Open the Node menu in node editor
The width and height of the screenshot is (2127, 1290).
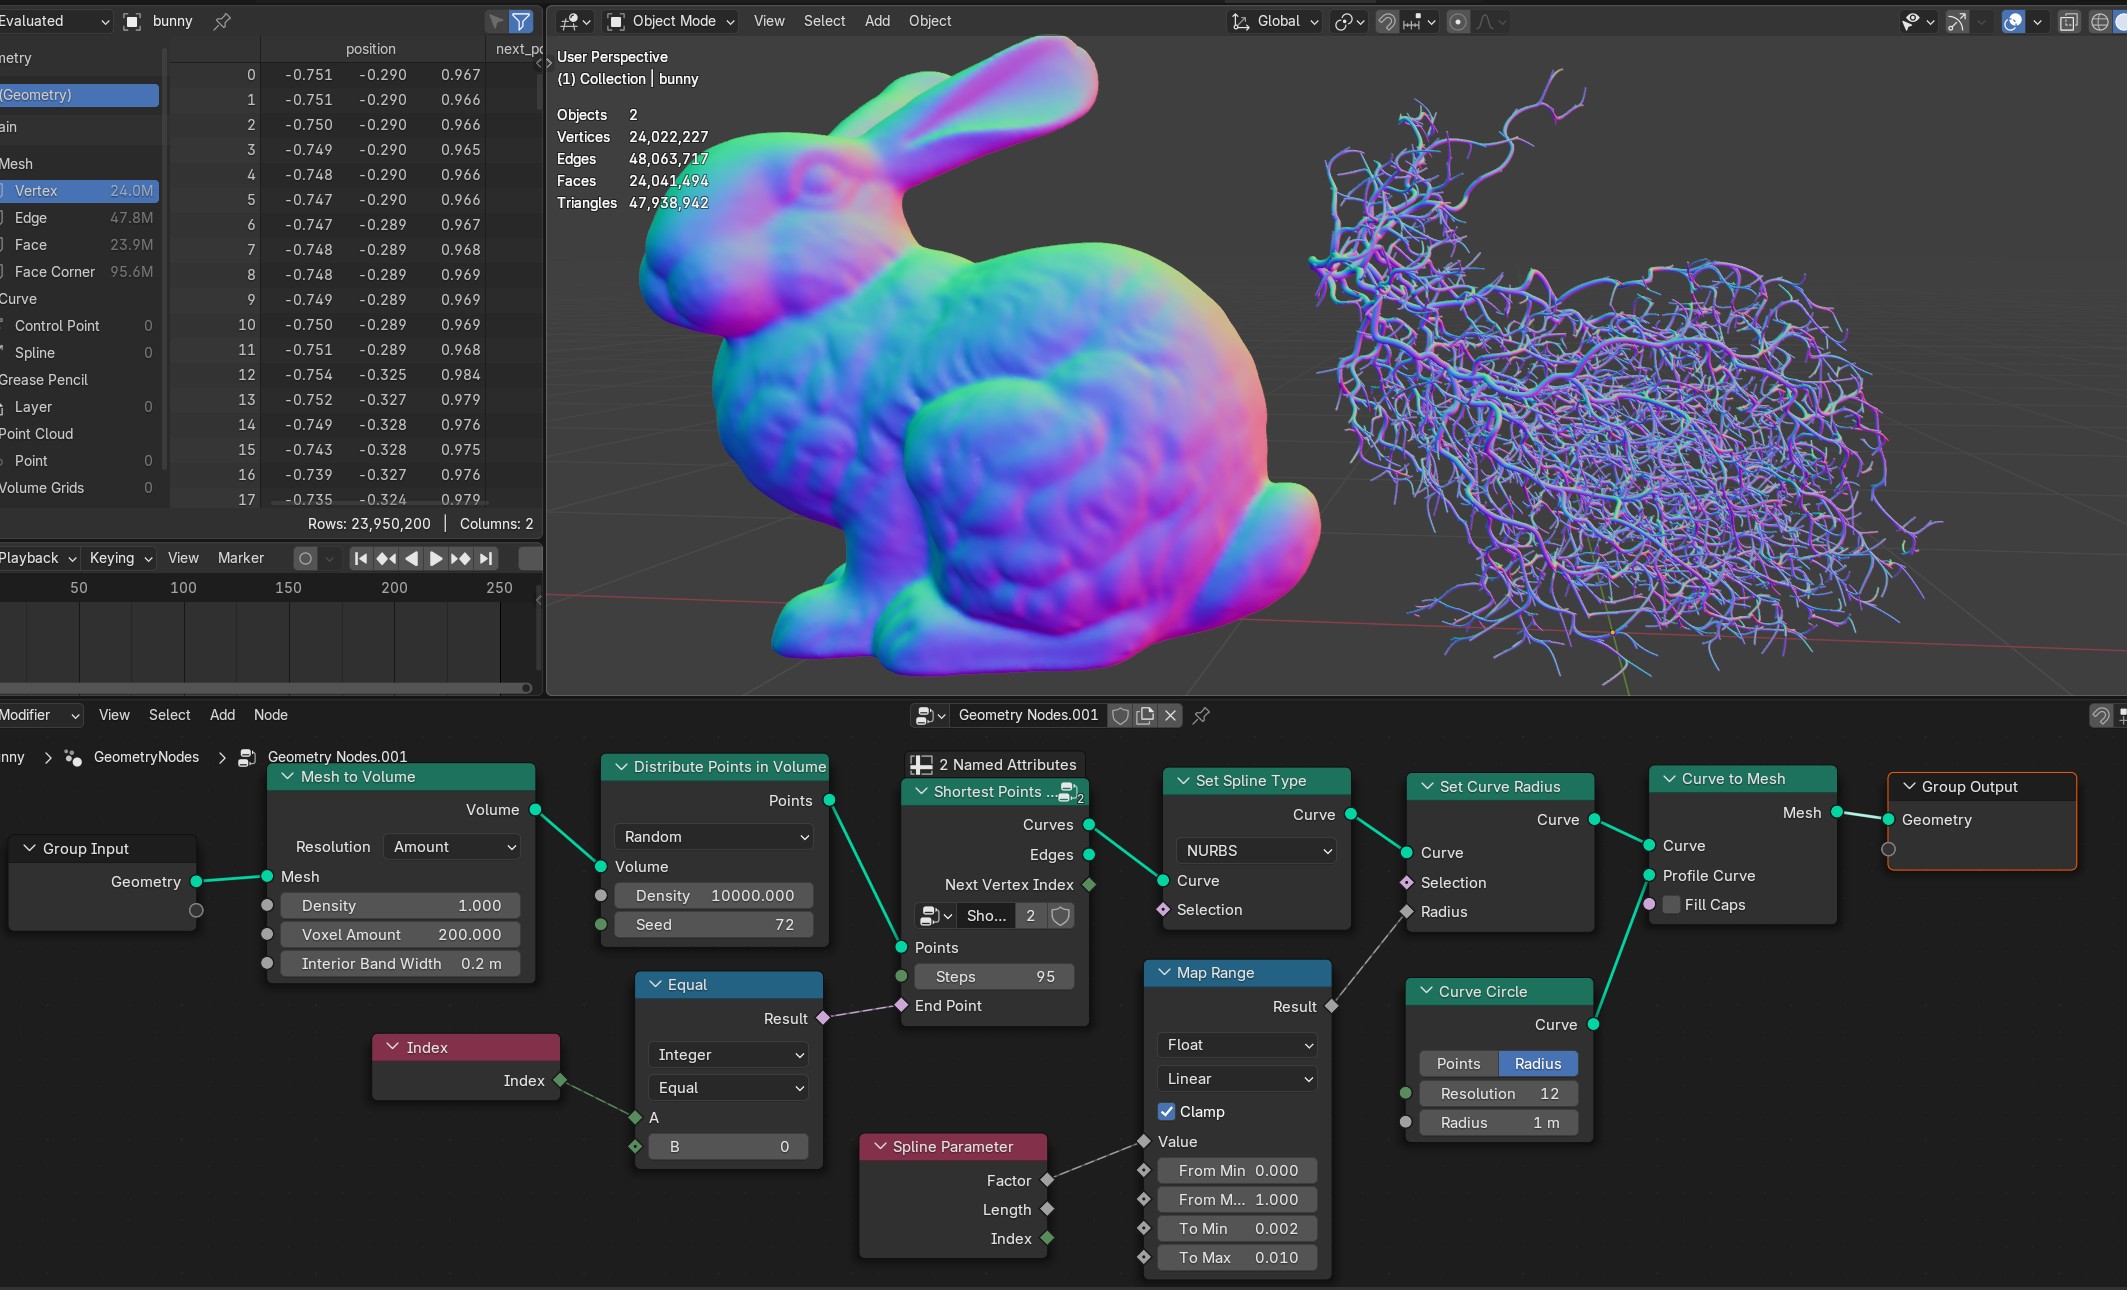270,715
